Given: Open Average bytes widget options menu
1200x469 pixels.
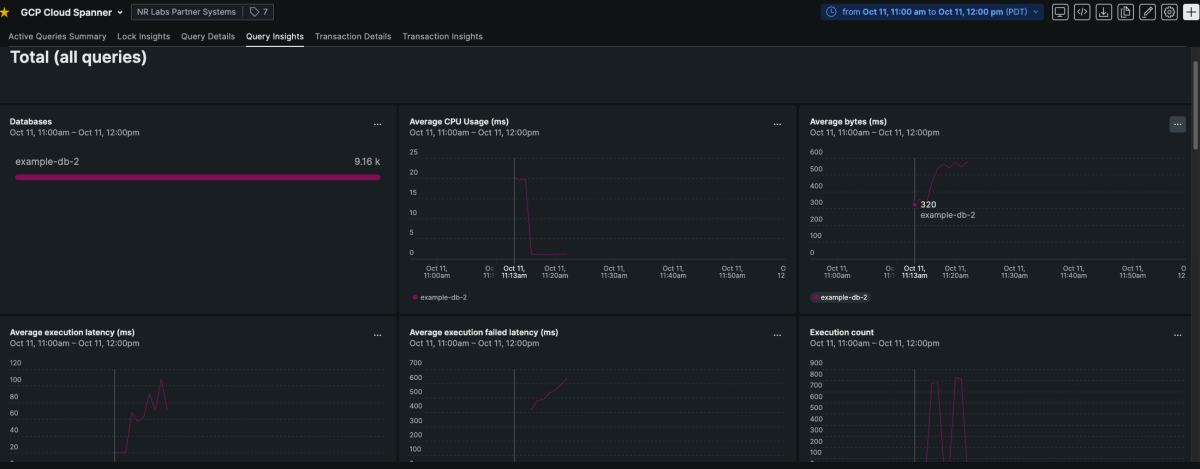Looking at the screenshot, I should 1177,124.
